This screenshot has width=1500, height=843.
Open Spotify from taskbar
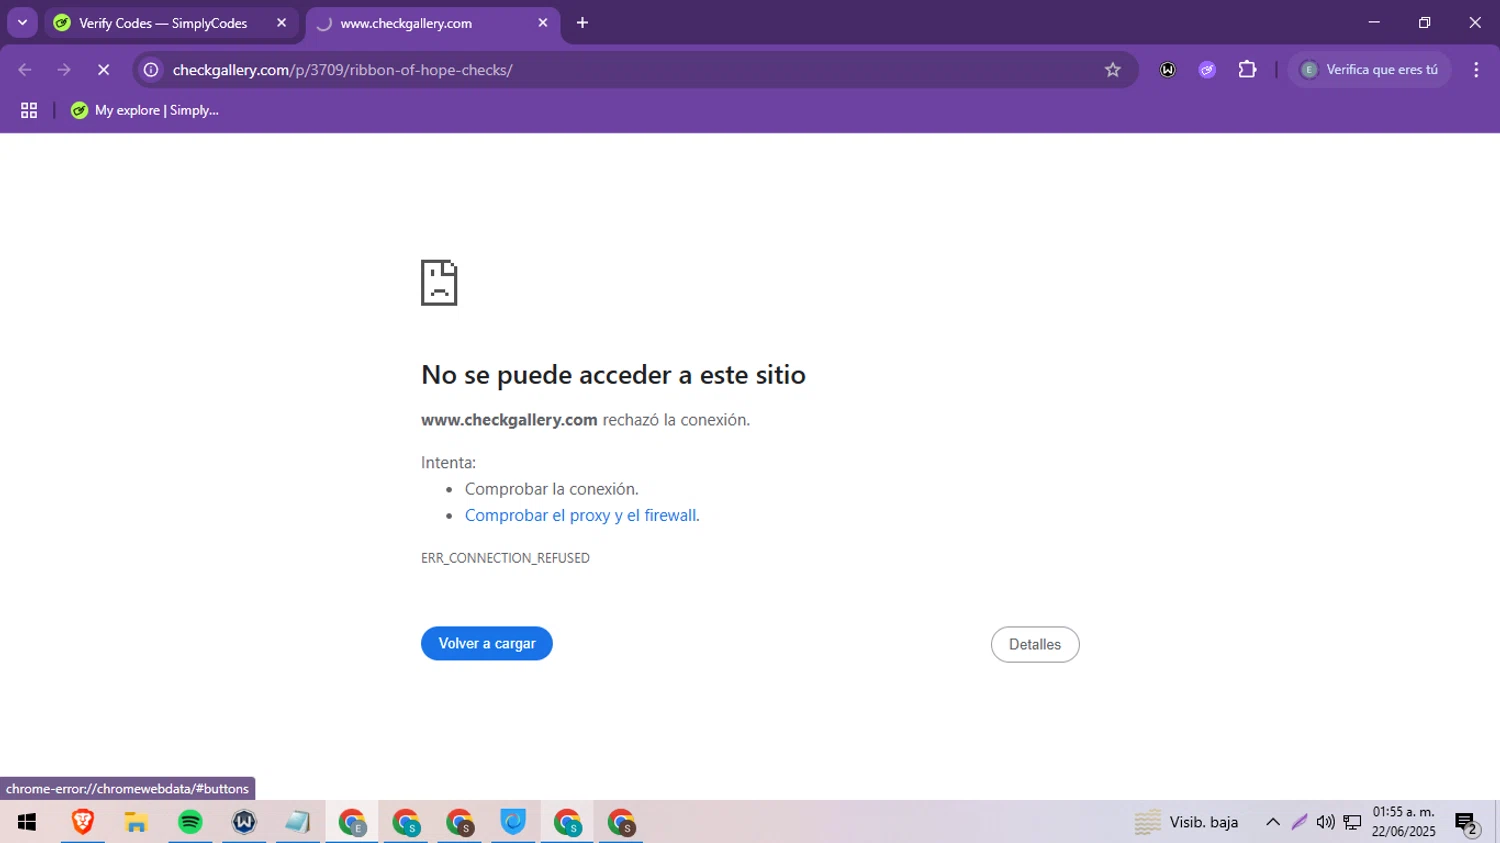coord(190,823)
